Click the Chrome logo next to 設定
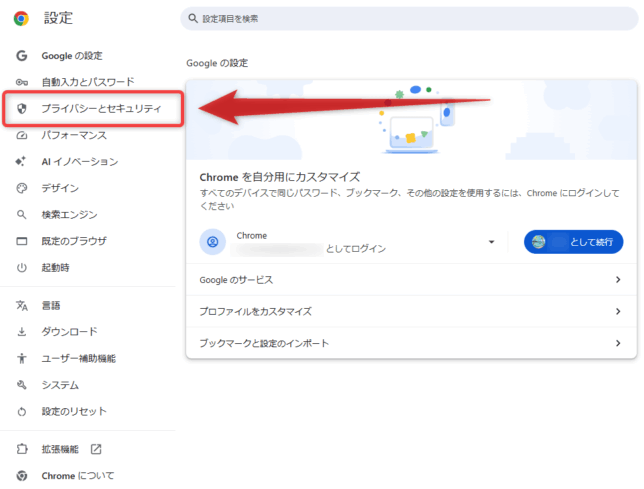The height and width of the screenshot is (489, 644). pyautogui.click(x=21, y=18)
